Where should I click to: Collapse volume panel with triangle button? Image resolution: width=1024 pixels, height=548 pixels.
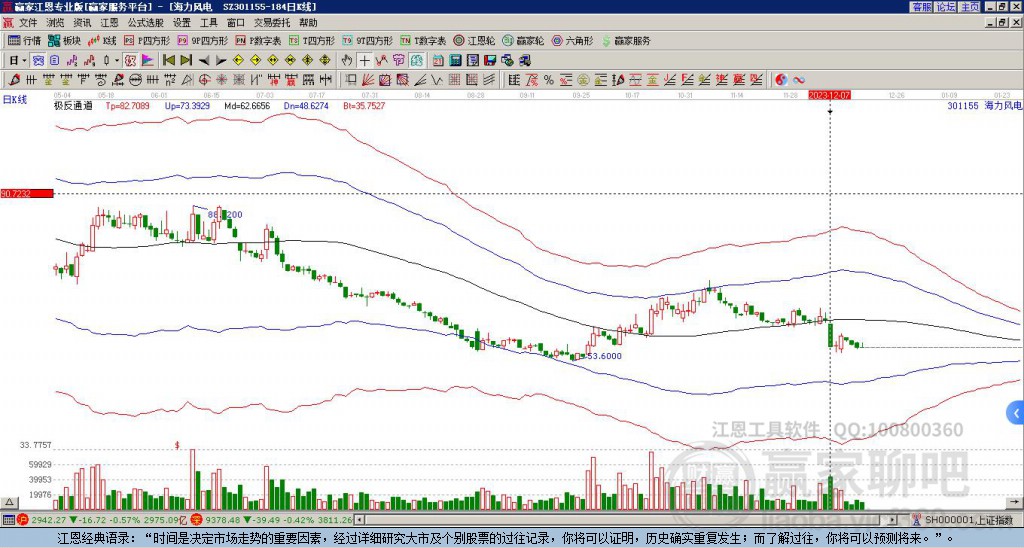[x=9, y=502]
